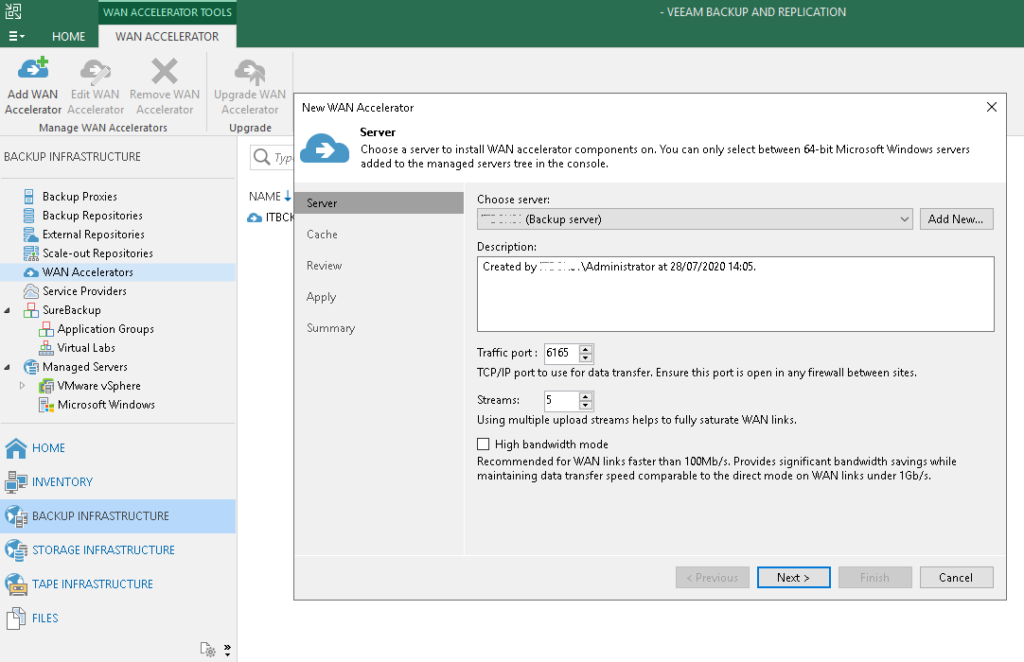Image resolution: width=1024 pixels, height=662 pixels.
Task: Open the Files navigation view
Action: 45,618
